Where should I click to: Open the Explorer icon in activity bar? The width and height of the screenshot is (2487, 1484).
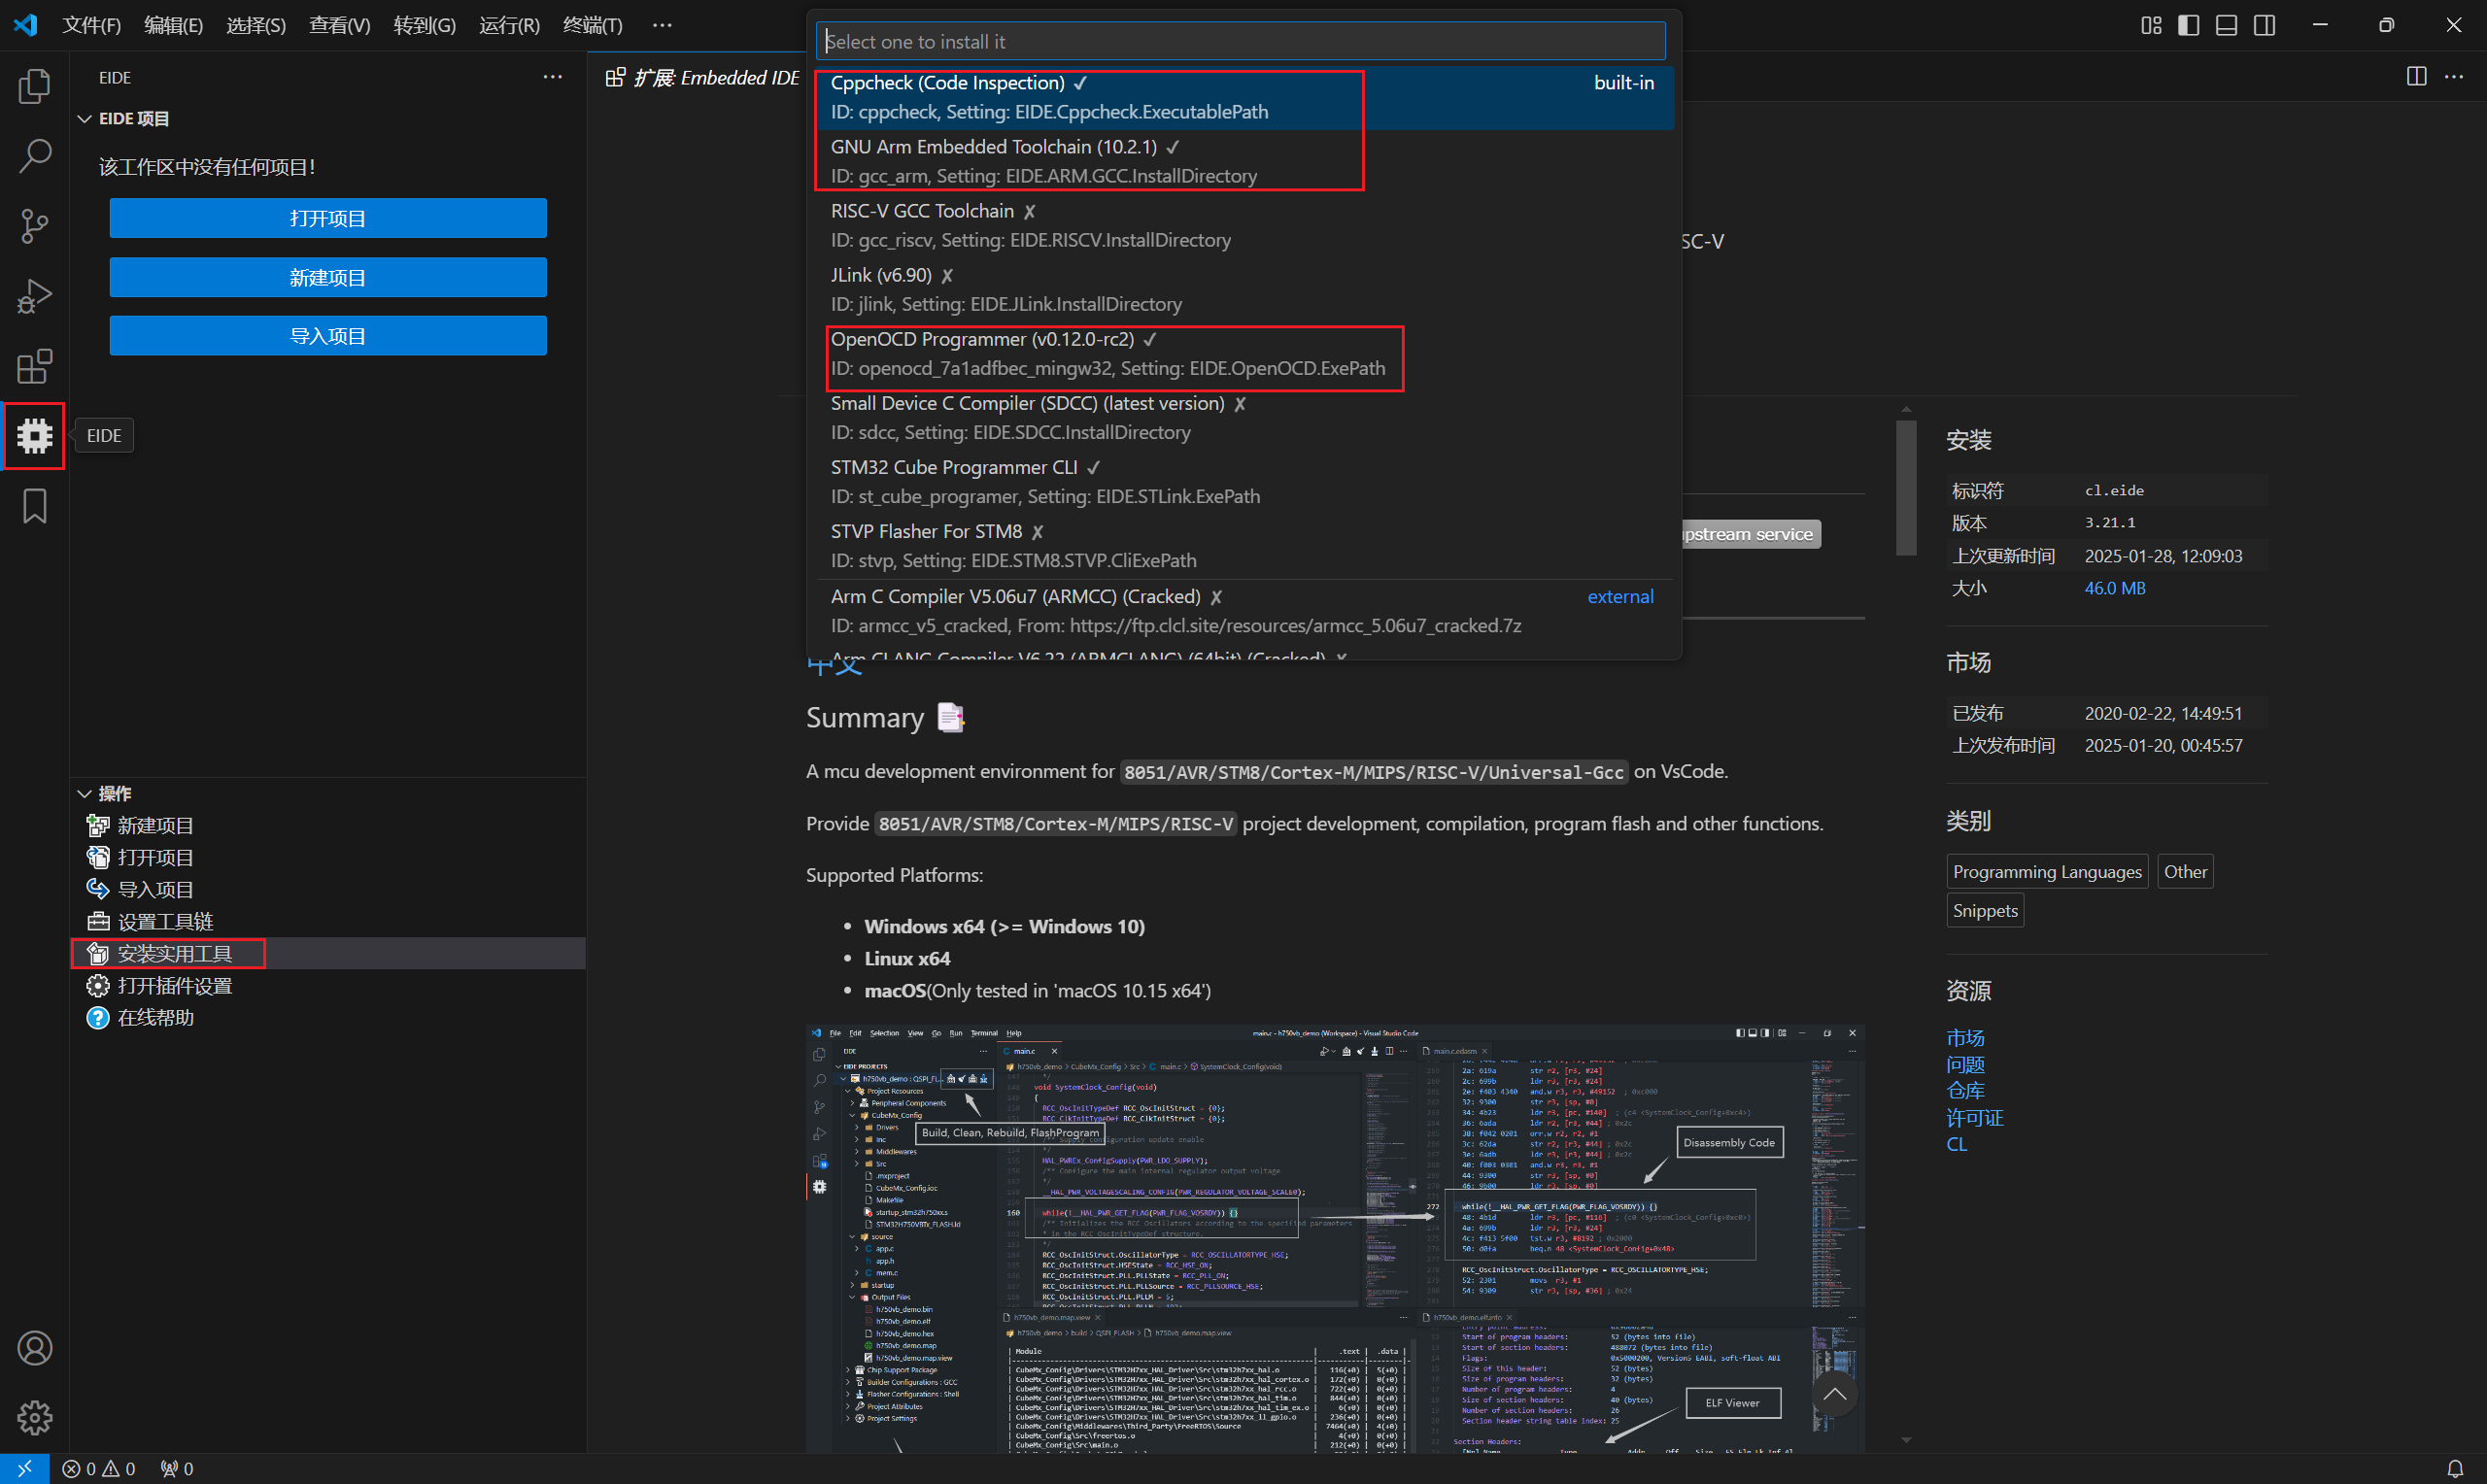34,86
